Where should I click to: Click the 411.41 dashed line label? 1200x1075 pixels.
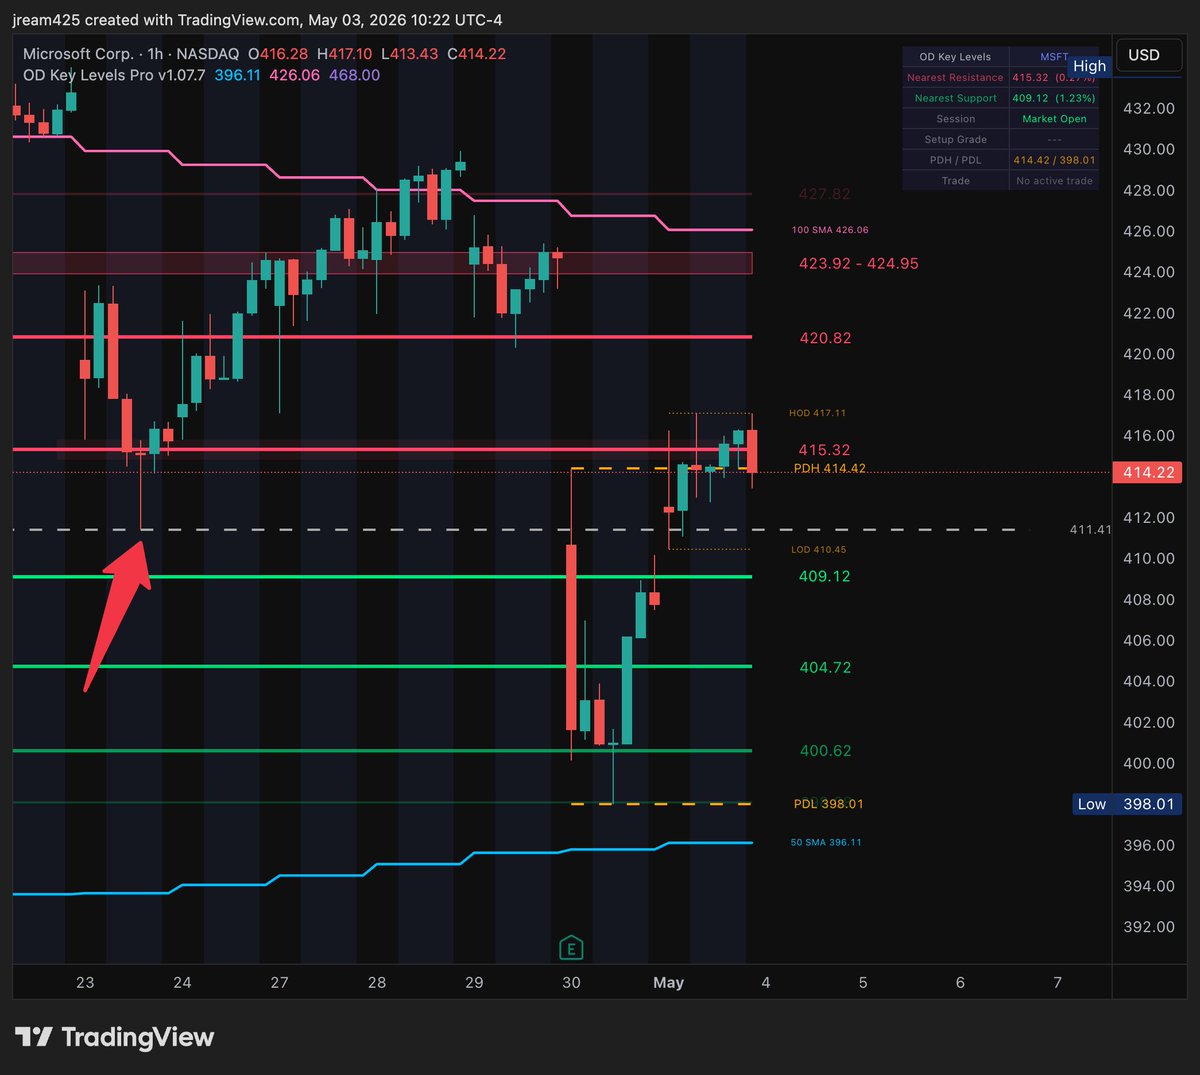(x=1090, y=530)
